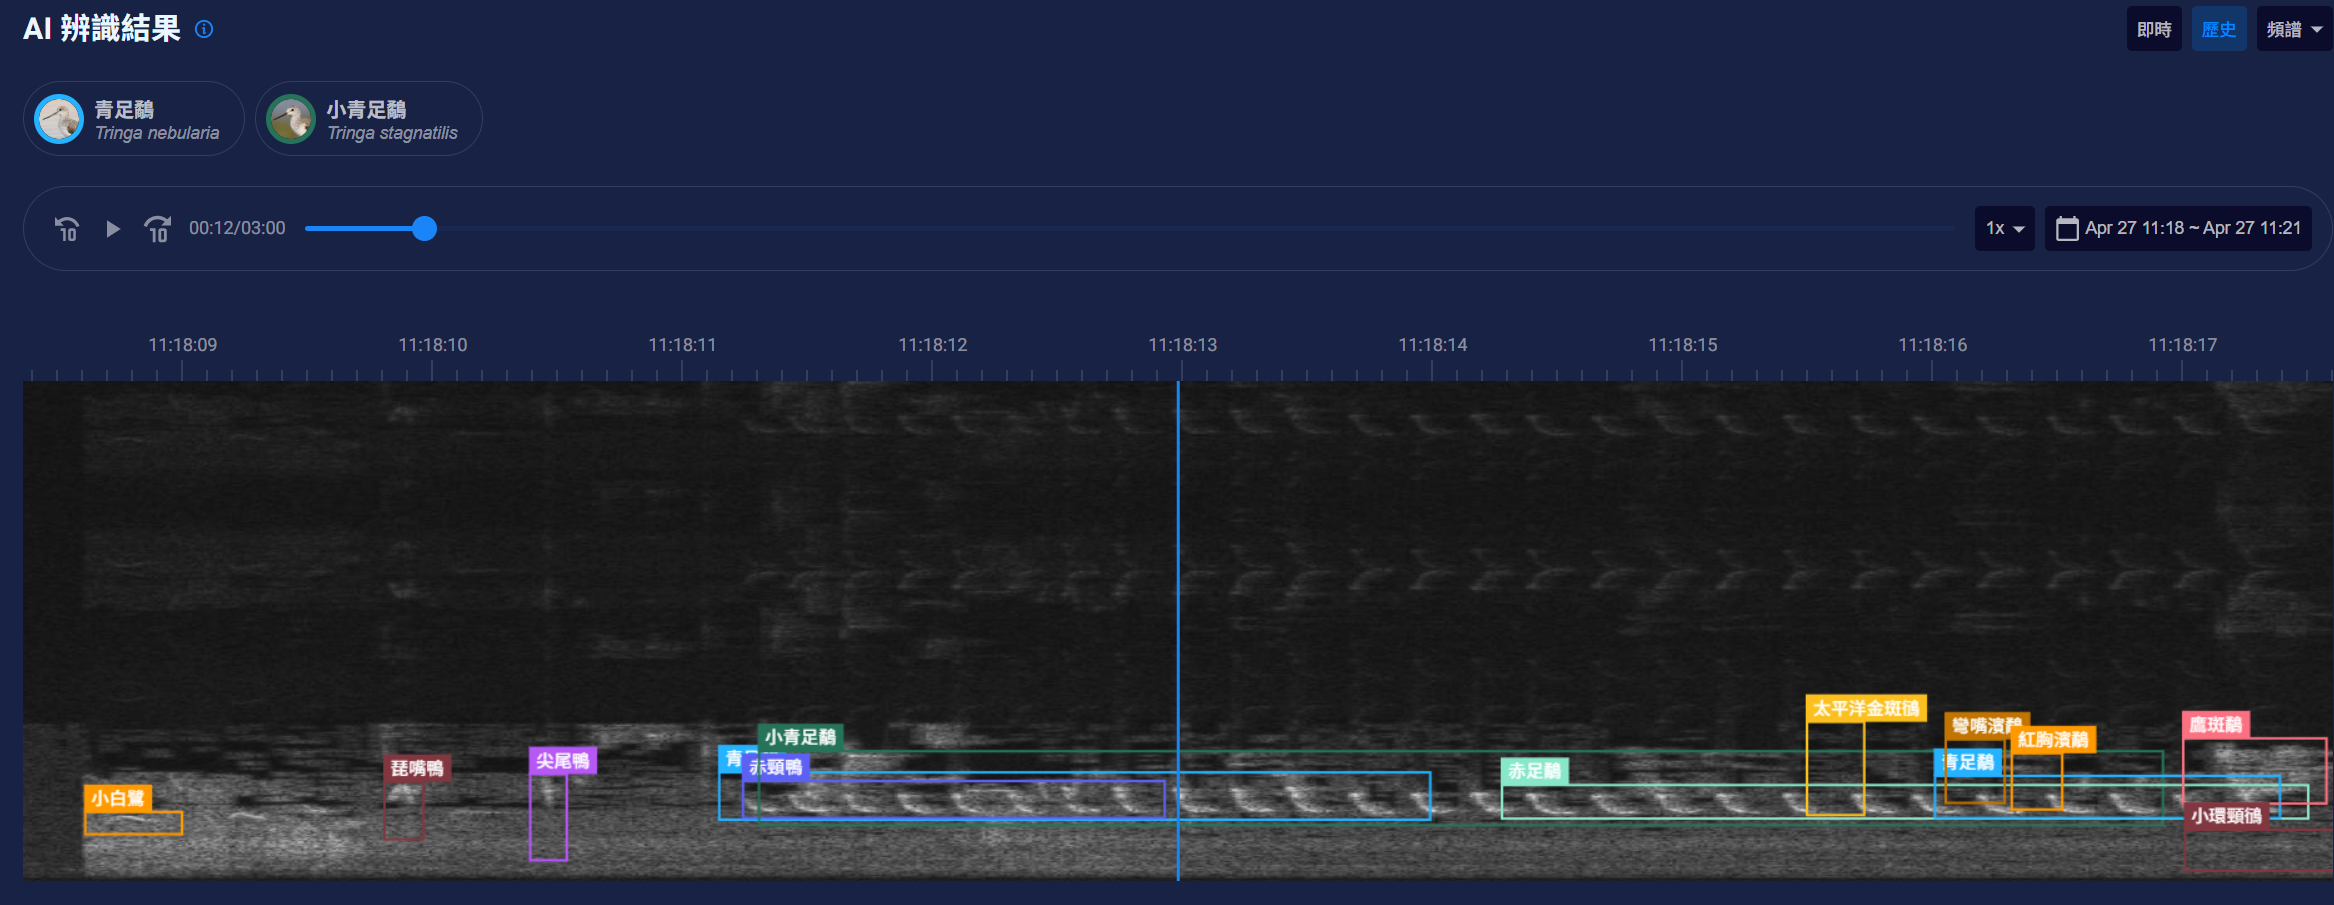Select the 紅胸濱鷸 detection label
This screenshot has height=905, width=2334.
point(2053,739)
